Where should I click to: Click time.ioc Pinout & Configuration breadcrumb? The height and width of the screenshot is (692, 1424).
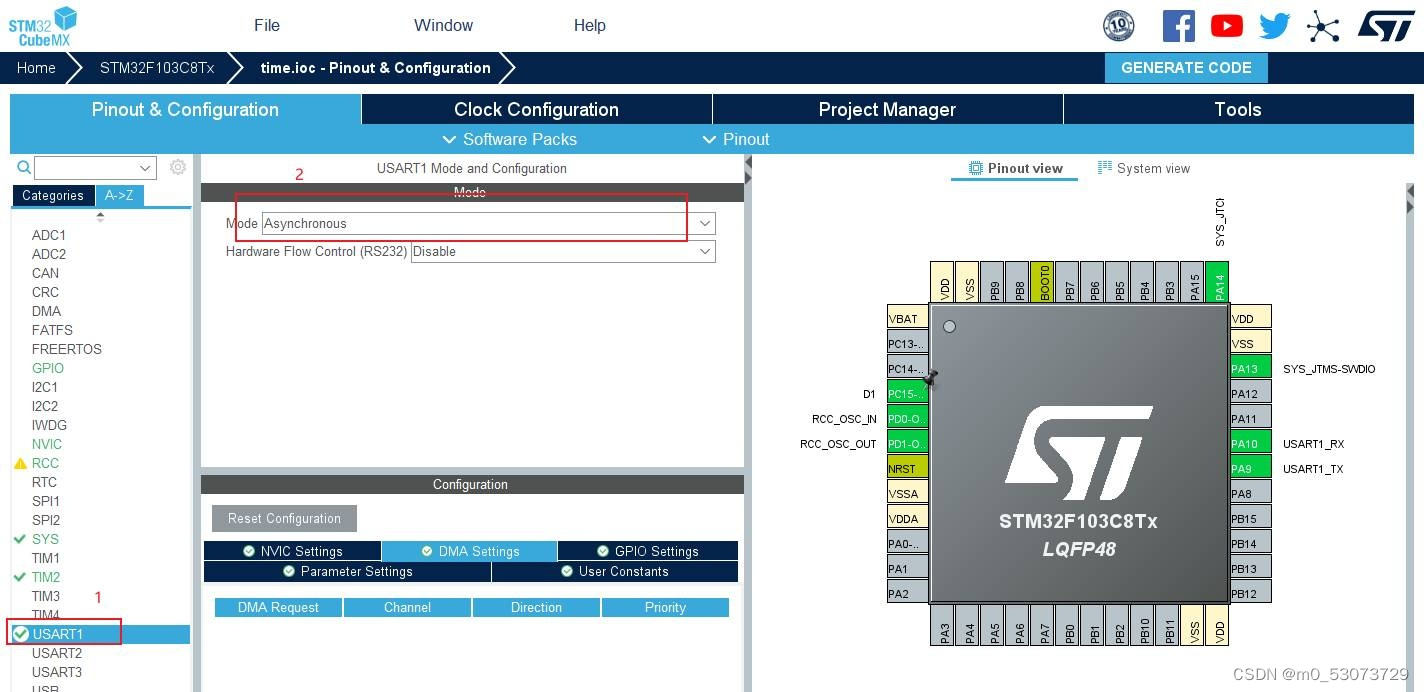tap(375, 68)
